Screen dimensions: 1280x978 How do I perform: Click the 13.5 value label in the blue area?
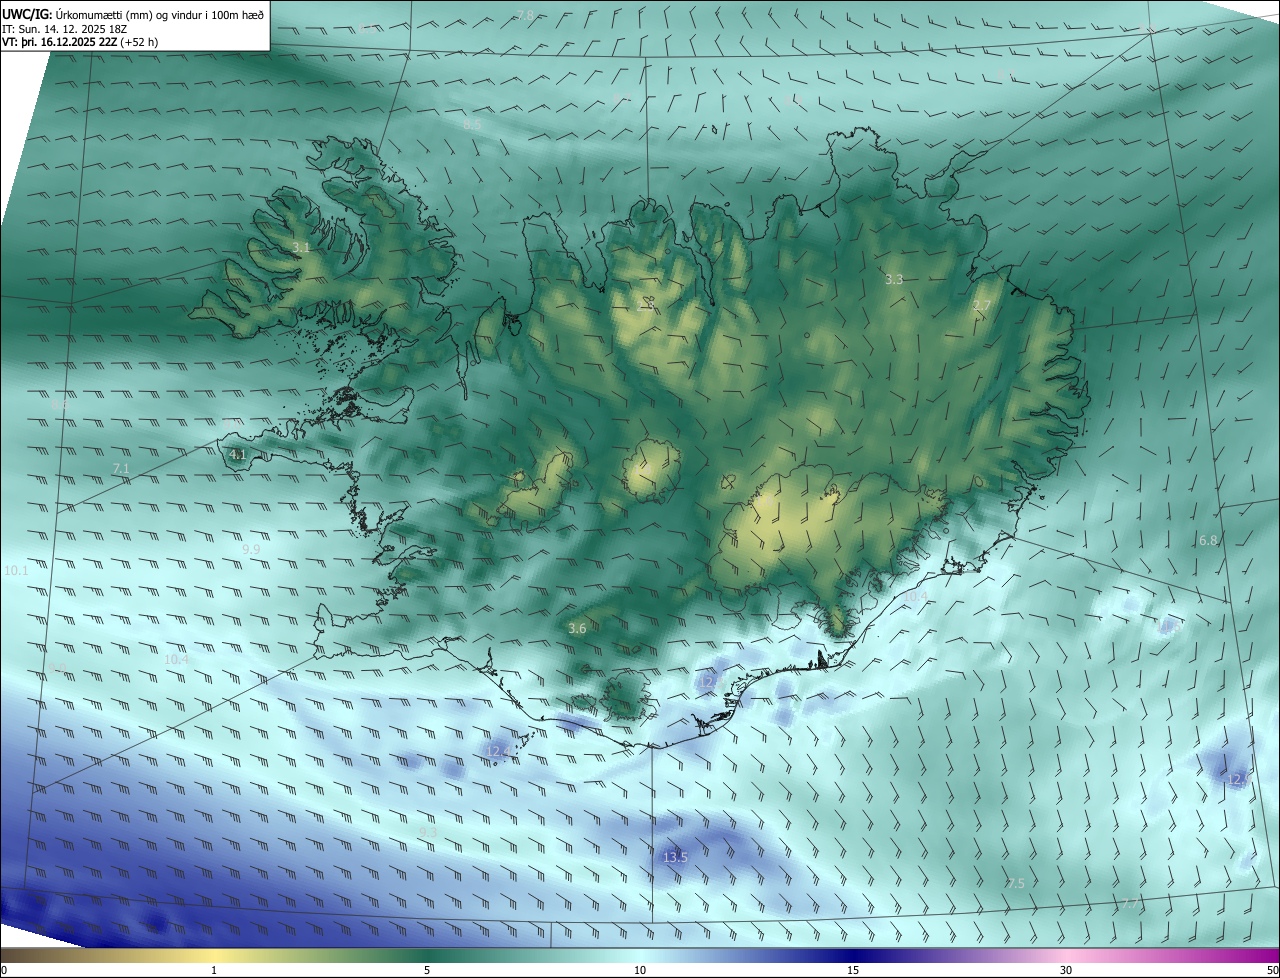coord(675,857)
